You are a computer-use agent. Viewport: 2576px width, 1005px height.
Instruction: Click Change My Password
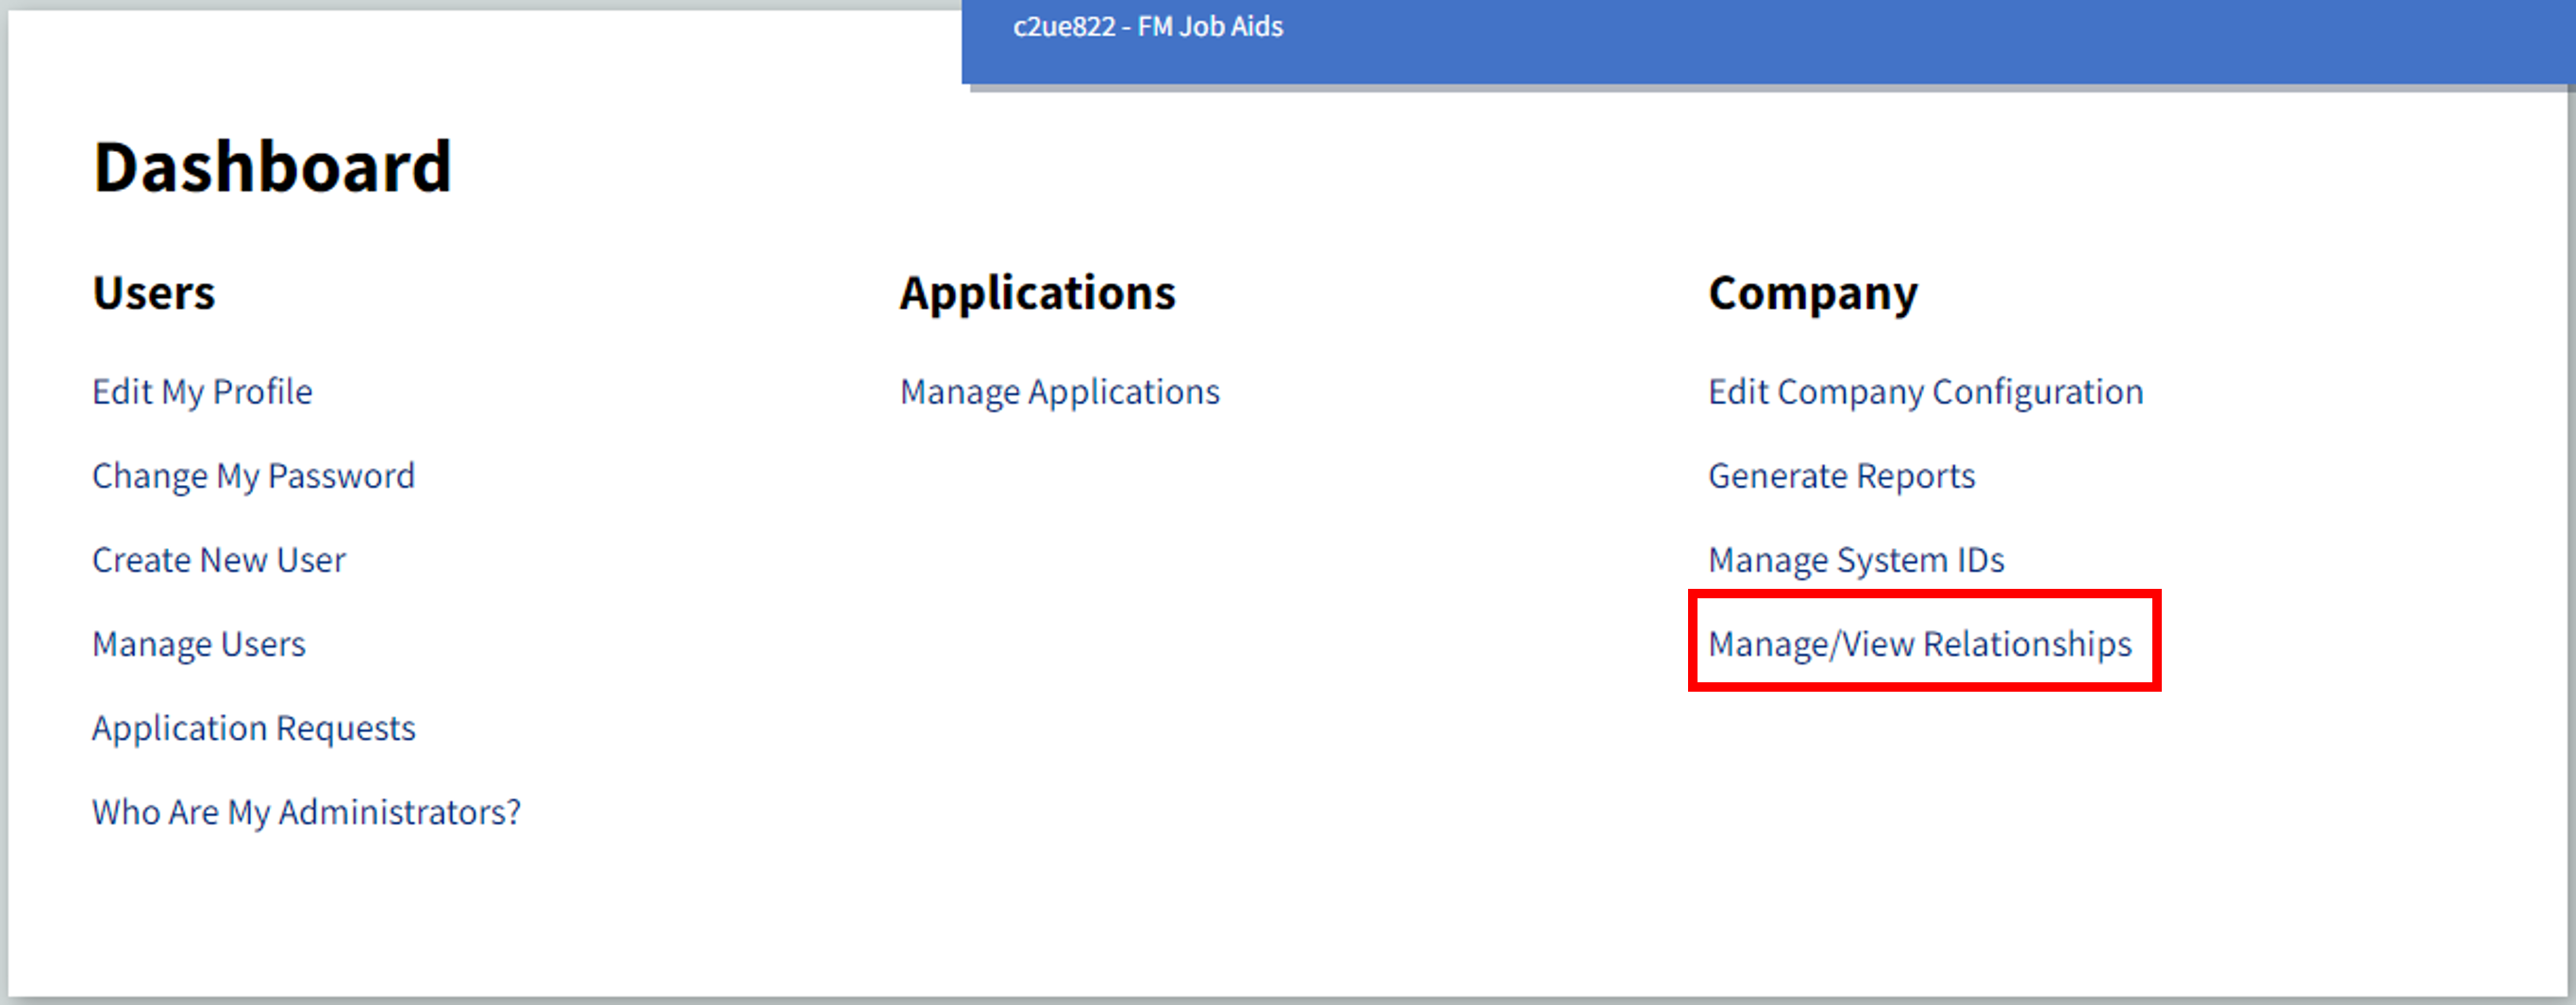253,476
